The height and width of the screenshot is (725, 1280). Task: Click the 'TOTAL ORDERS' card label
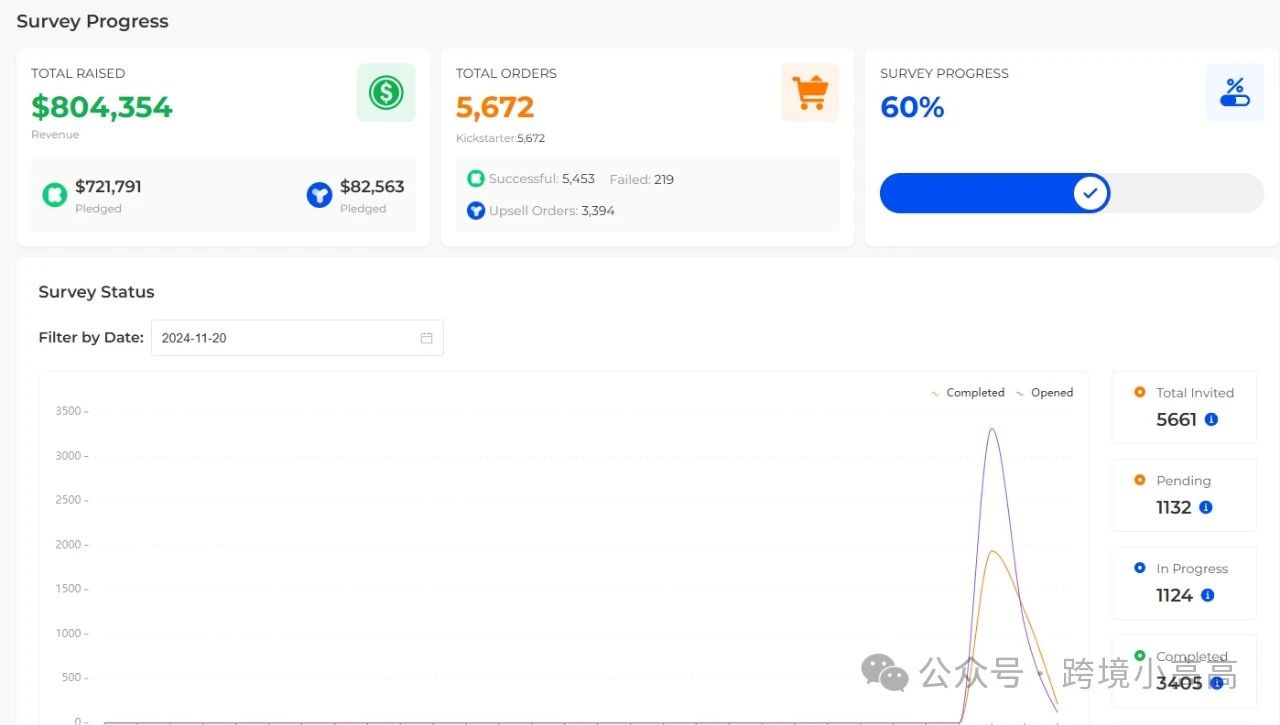pos(506,73)
